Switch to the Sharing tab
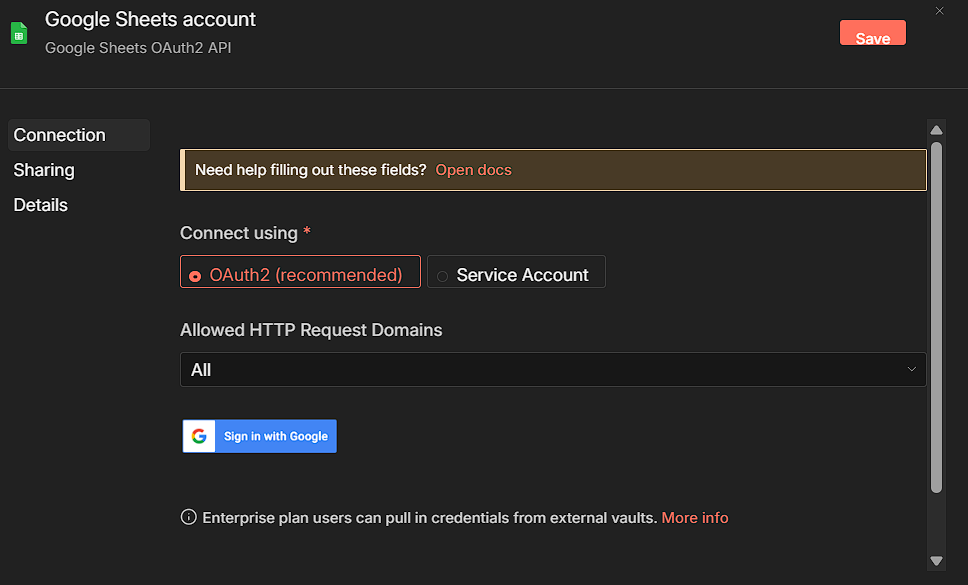Viewport: 968px width, 585px height. coord(44,170)
